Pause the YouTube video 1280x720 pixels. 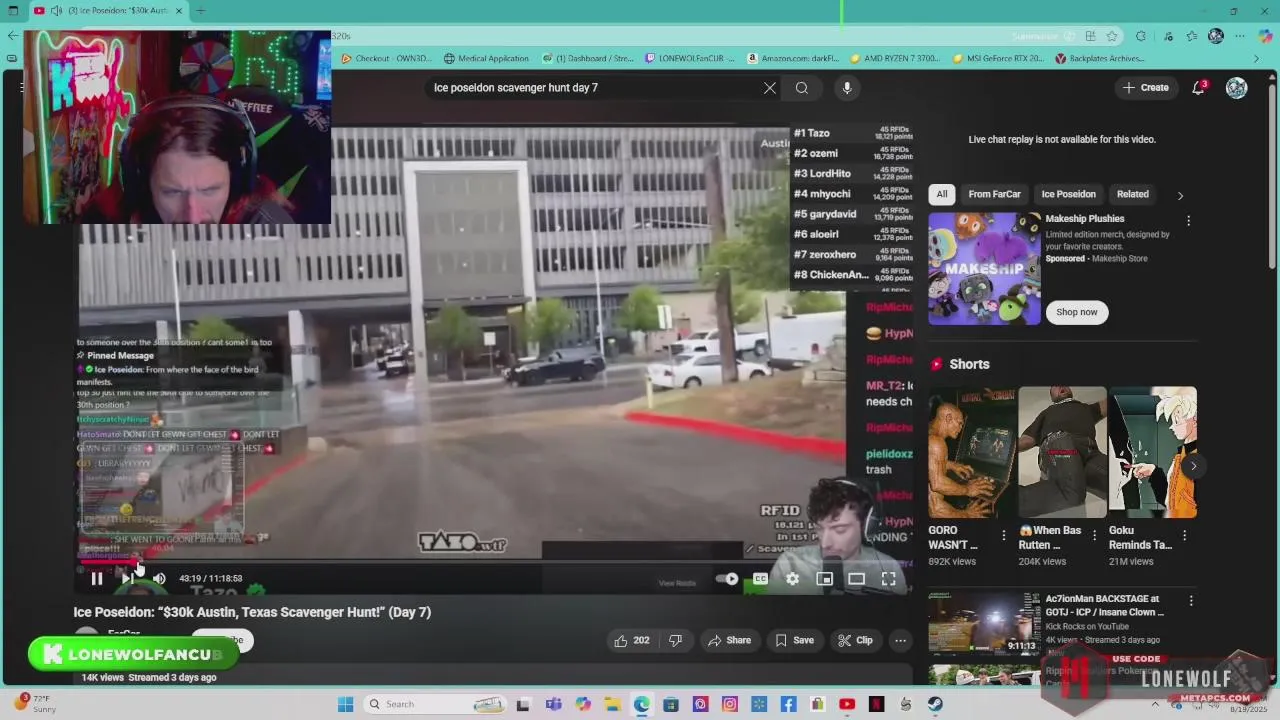click(x=97, y=578)
